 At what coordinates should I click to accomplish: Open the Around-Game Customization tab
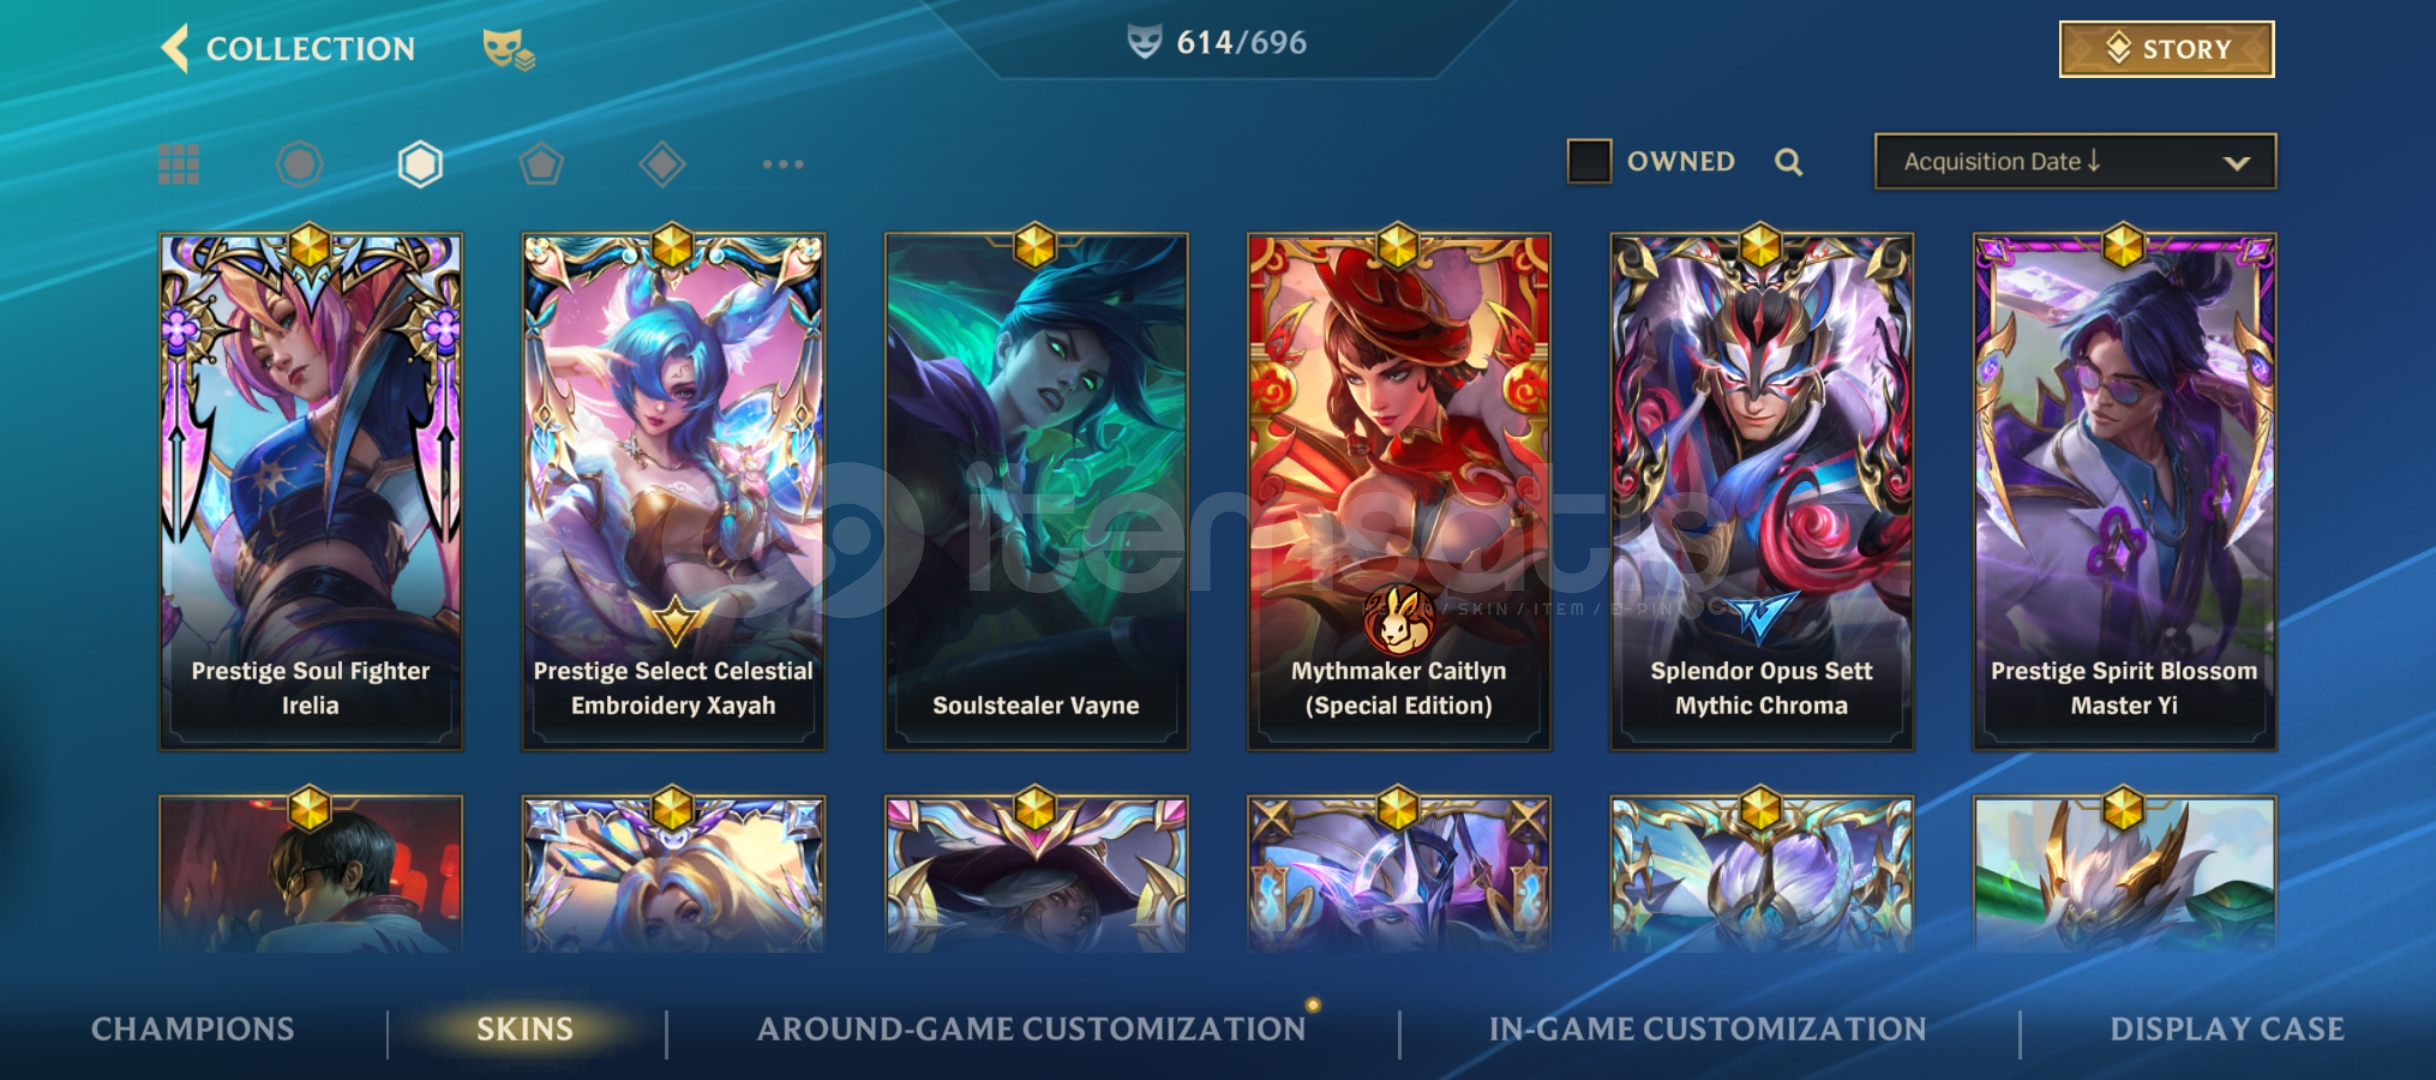click(1031, 1029)
